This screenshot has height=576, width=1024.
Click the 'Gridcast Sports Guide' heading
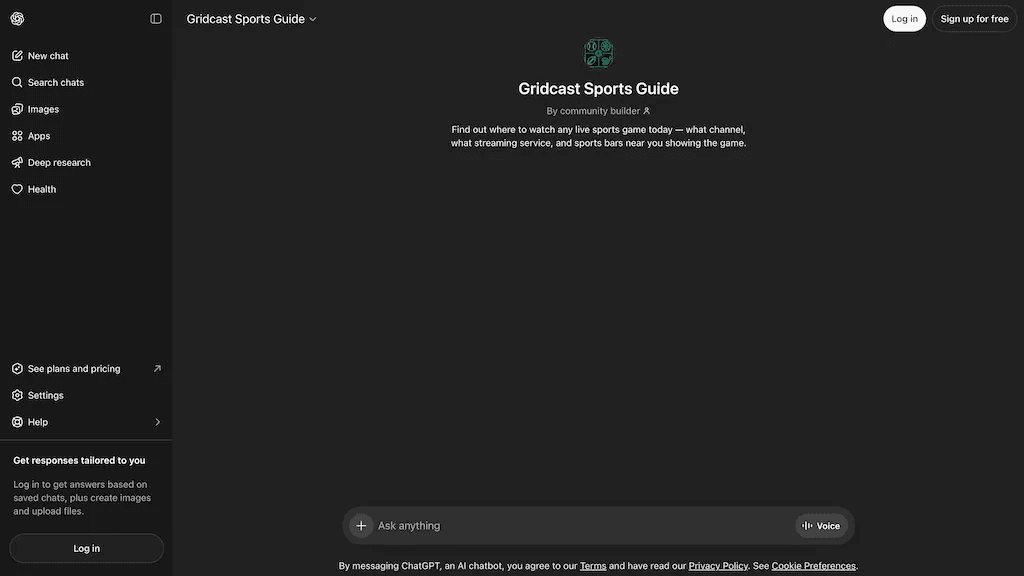[598, 89]
